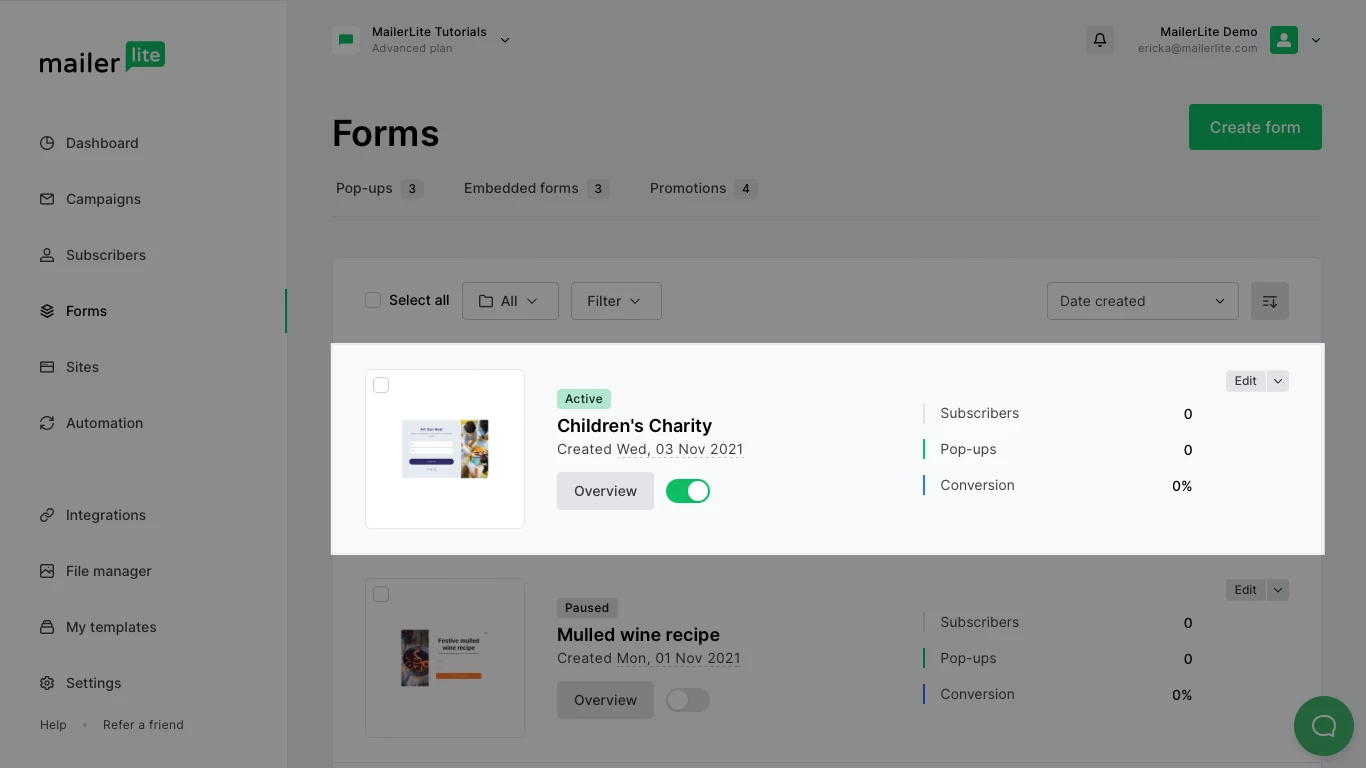Enable the Mulled wine recipe toggle

pos(688,700)
